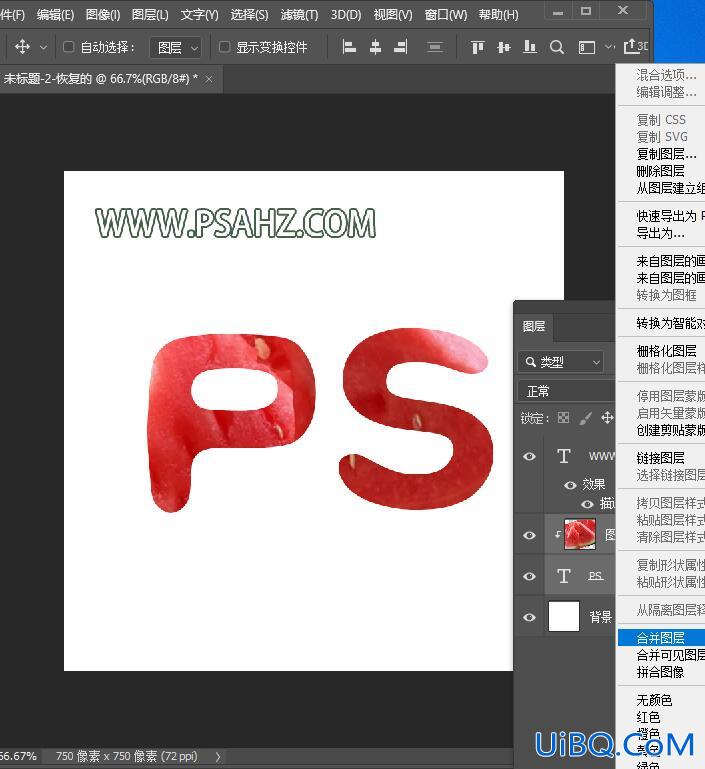Select the Move tool icon
Image resolution: width=705 pixels, height=769 pixels.
(22, 47)
